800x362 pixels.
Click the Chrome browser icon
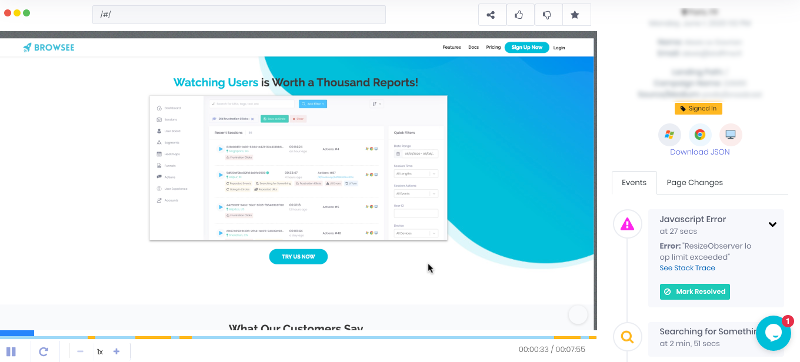click(x=700, y=135)
